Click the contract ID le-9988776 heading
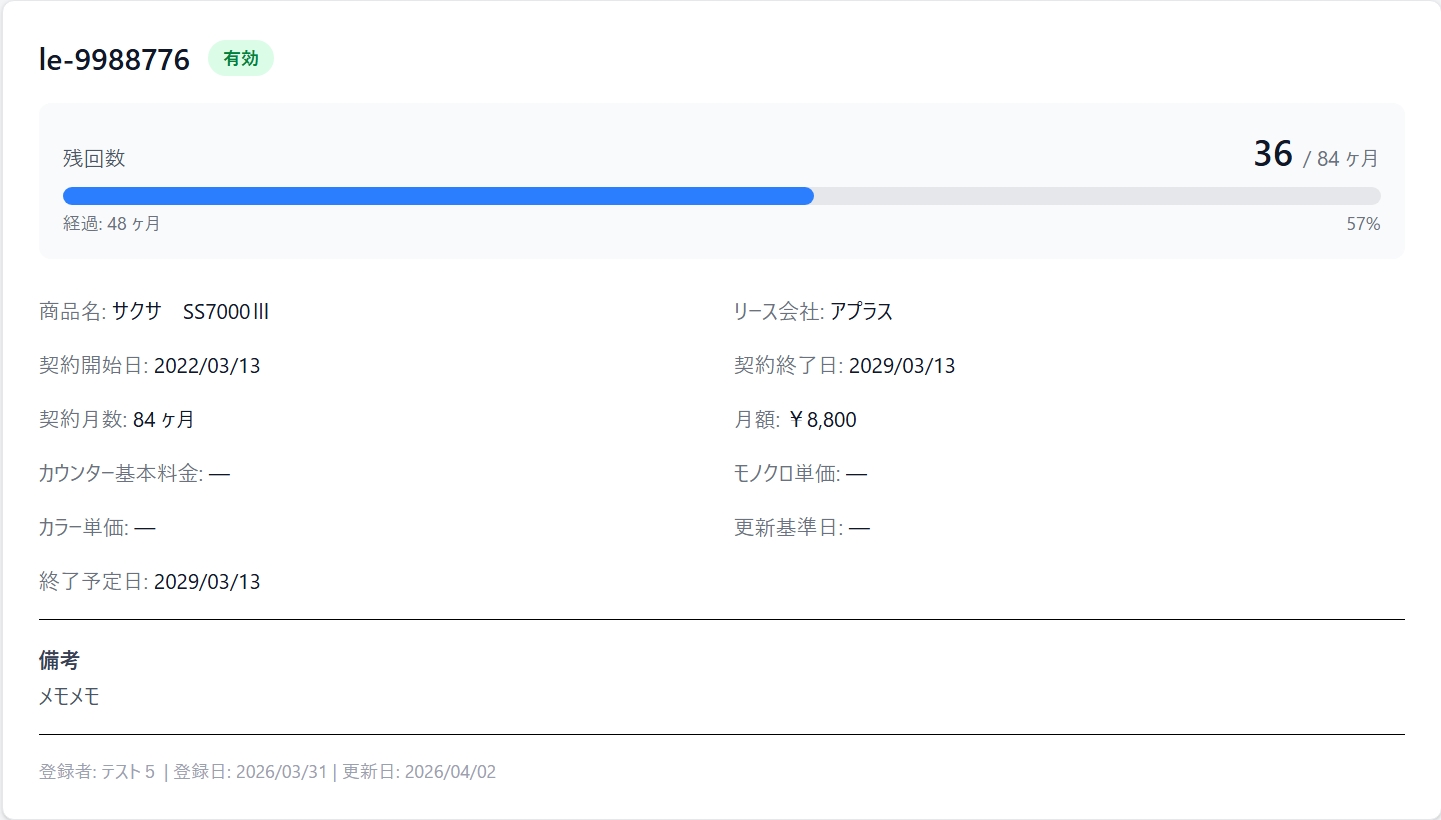1441x820 pixels. coord(112,59)
